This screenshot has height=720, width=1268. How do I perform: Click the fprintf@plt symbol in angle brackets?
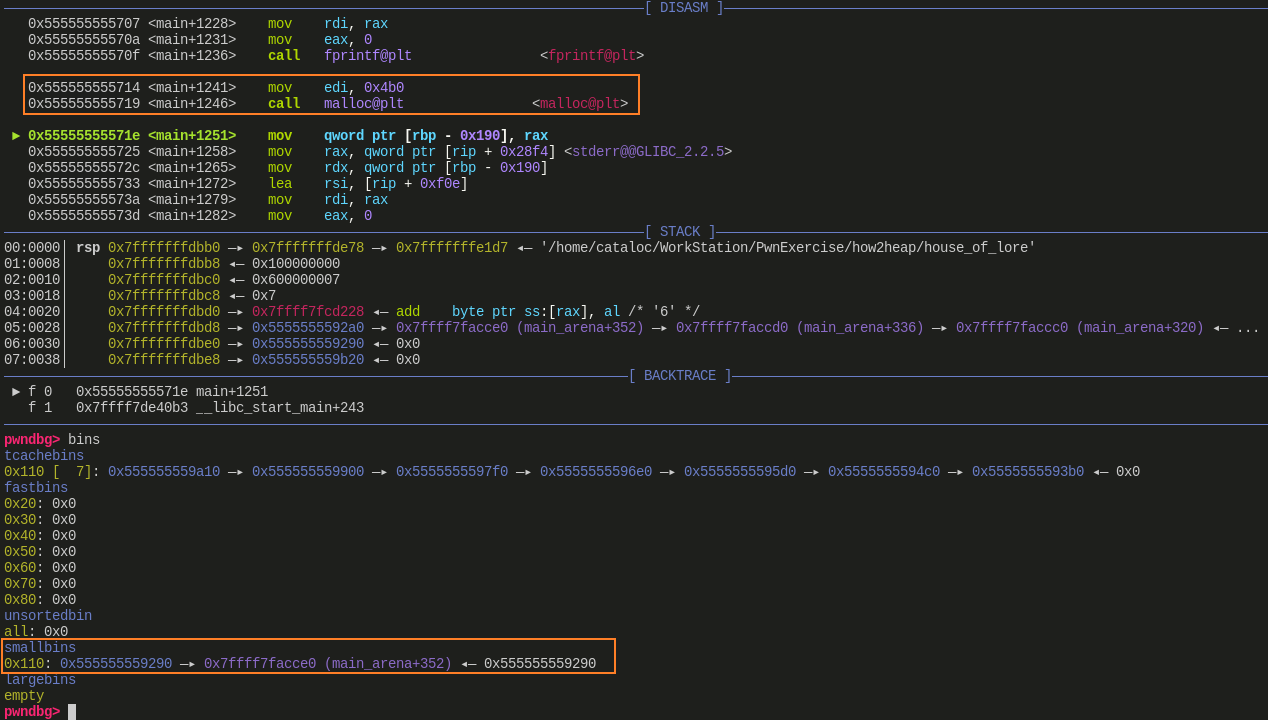[x=592, y=56]
